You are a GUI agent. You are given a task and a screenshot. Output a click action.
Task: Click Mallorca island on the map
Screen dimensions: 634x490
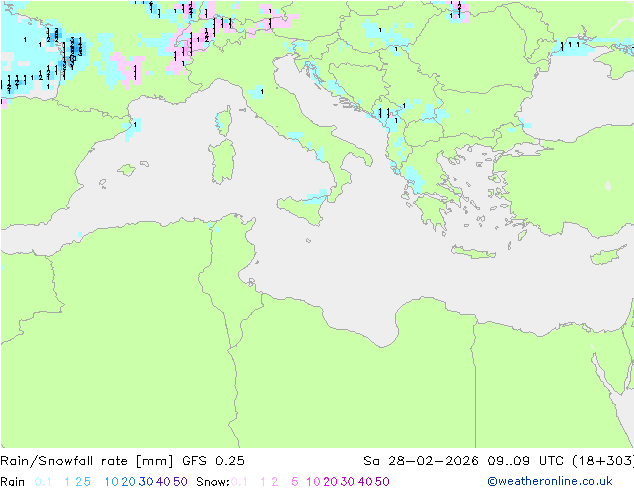click(127, 170)
